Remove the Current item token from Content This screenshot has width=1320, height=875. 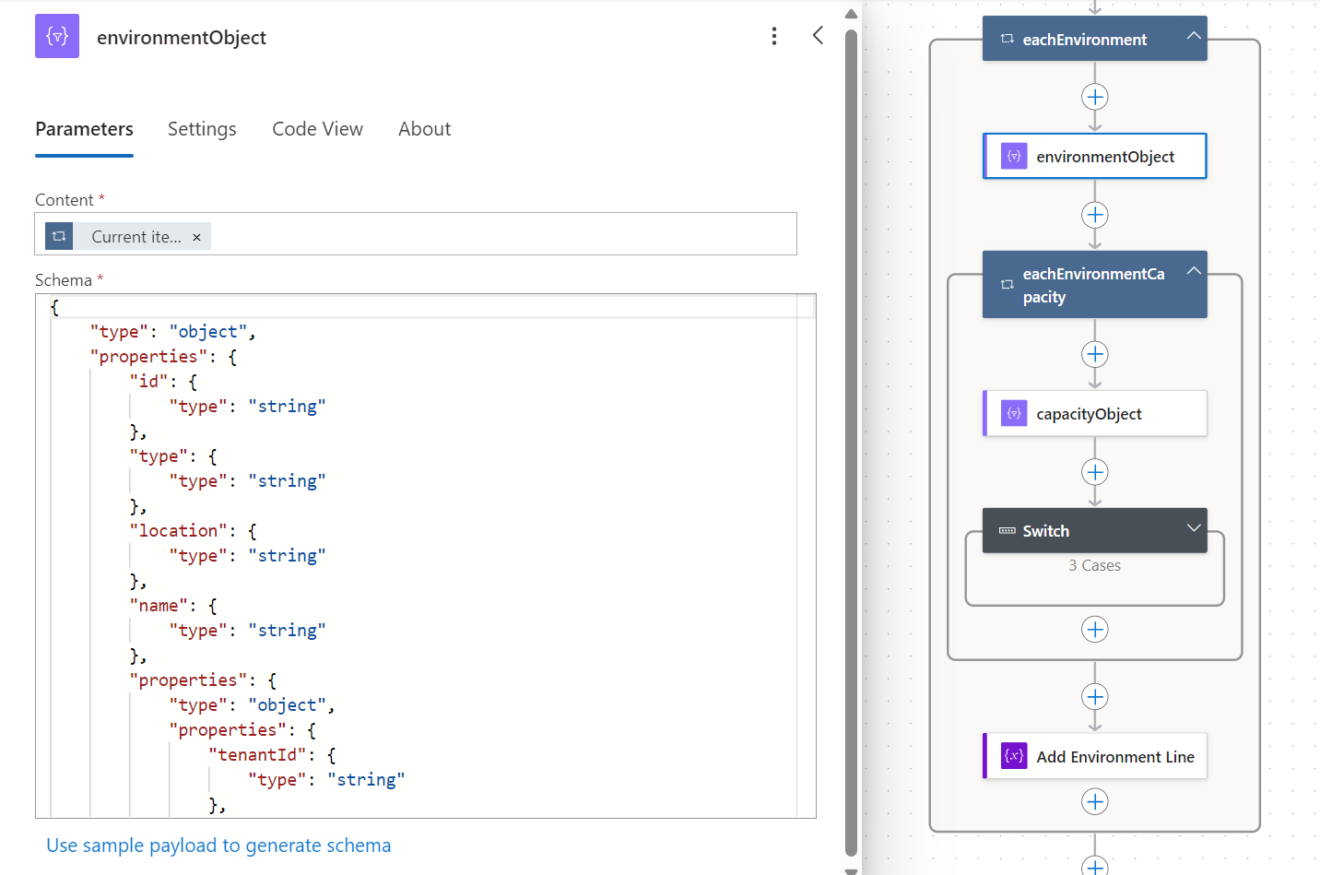point(197,236)
